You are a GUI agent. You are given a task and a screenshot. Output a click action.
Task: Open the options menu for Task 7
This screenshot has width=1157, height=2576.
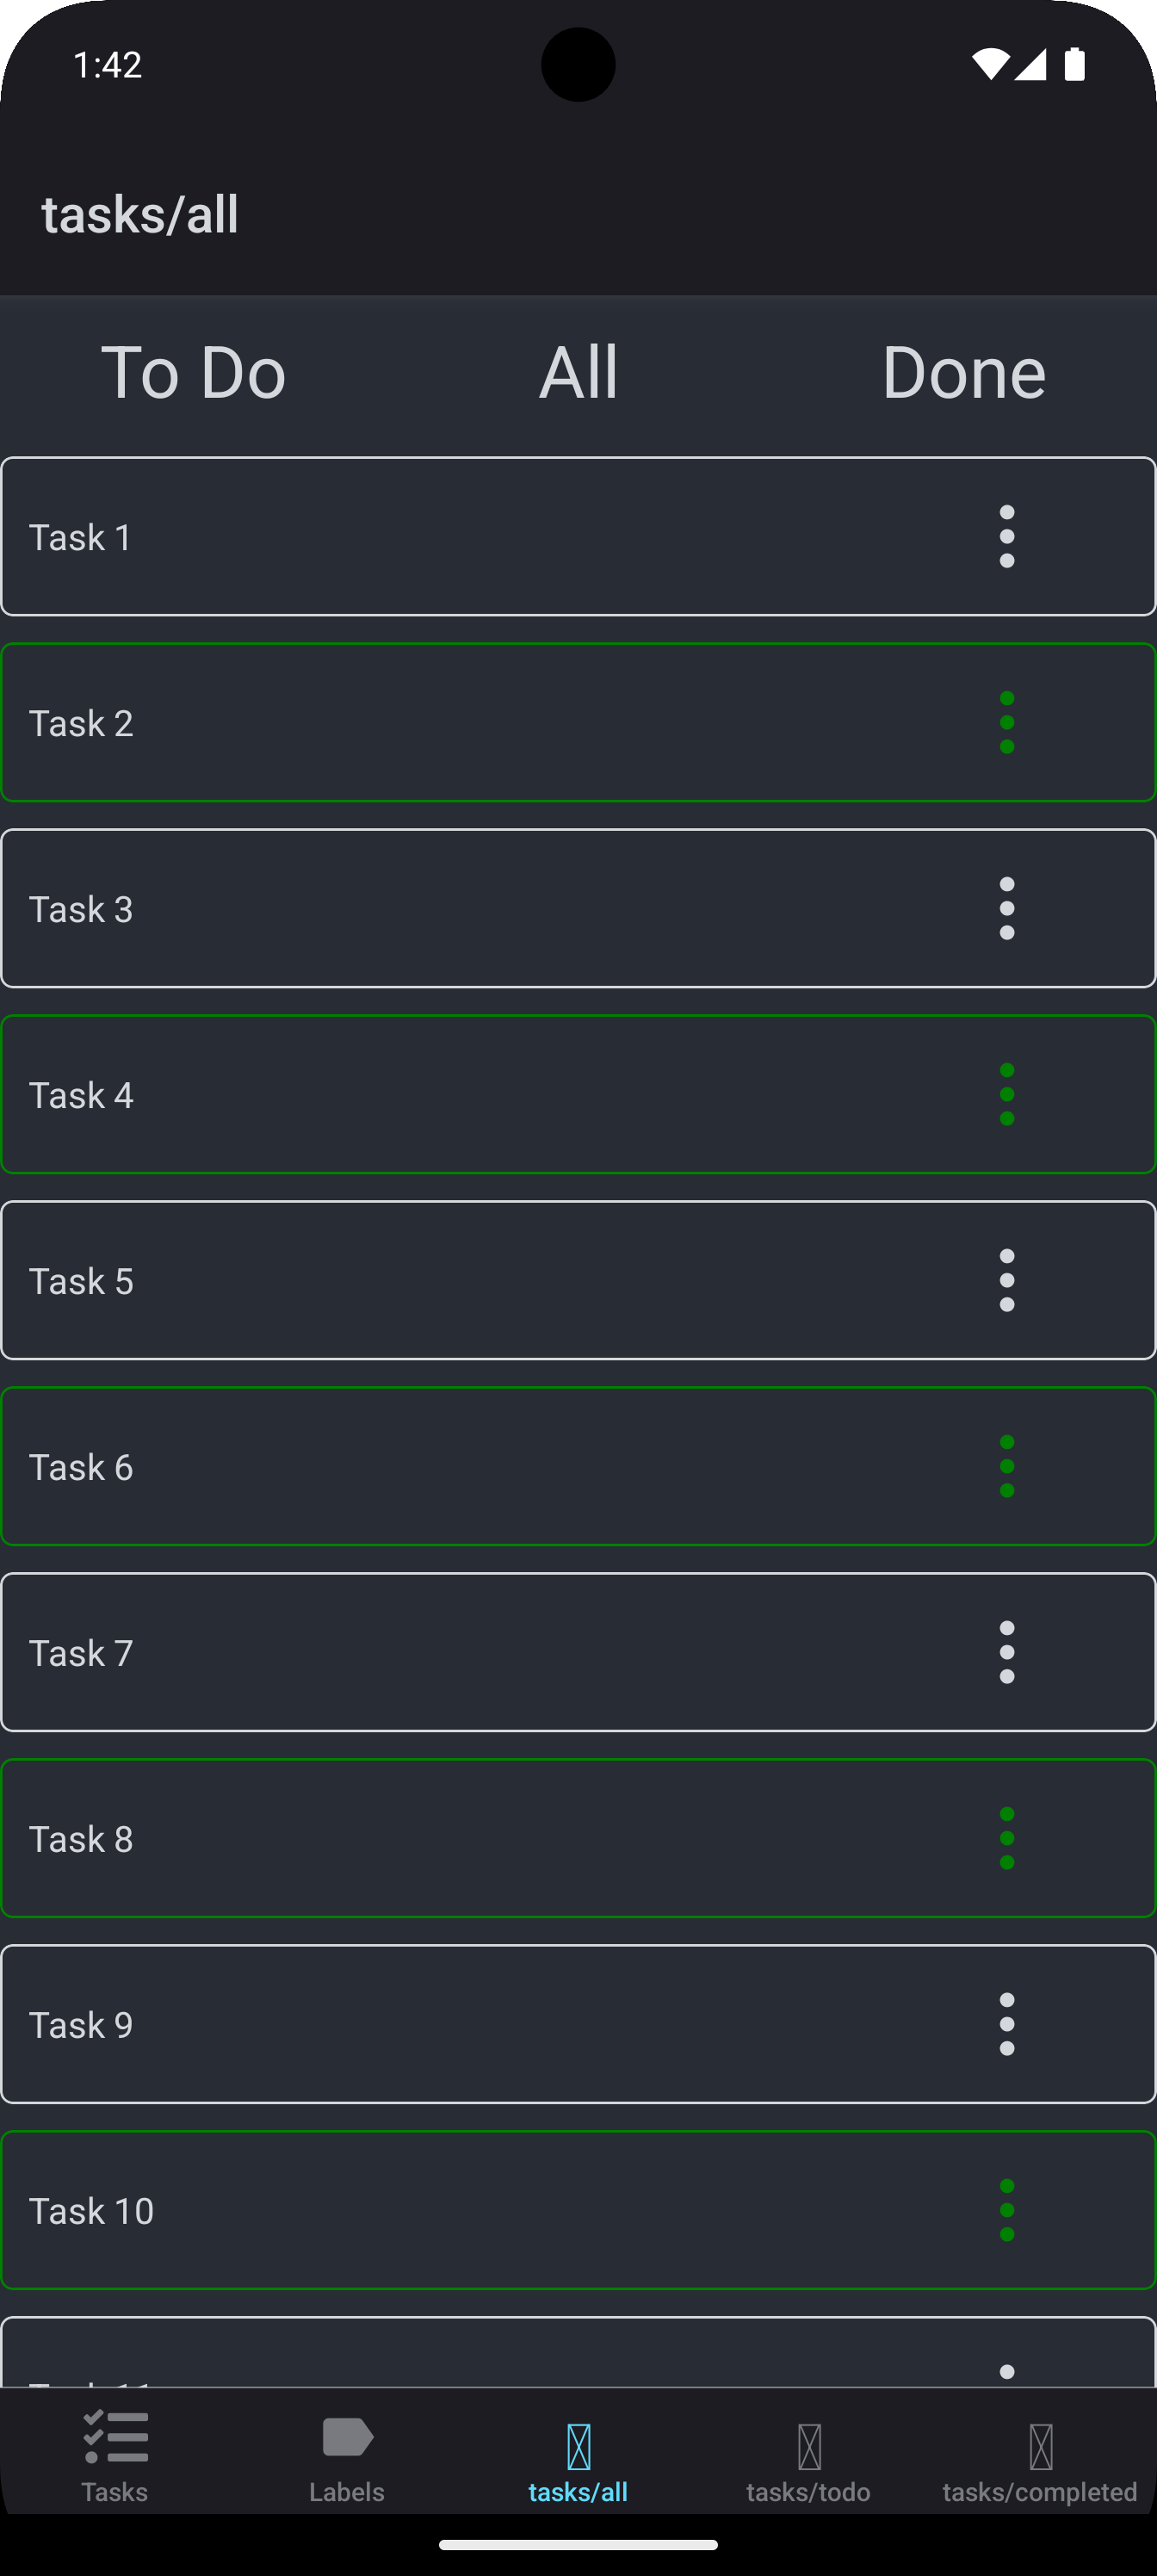pyautogui.click(x=1006, y=1652)
